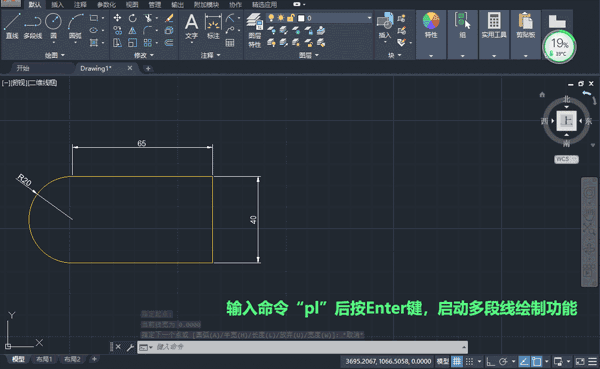Open the Start (开始) file tab
This screenshot has width=600, height=369.
click(x=23, y=68)
